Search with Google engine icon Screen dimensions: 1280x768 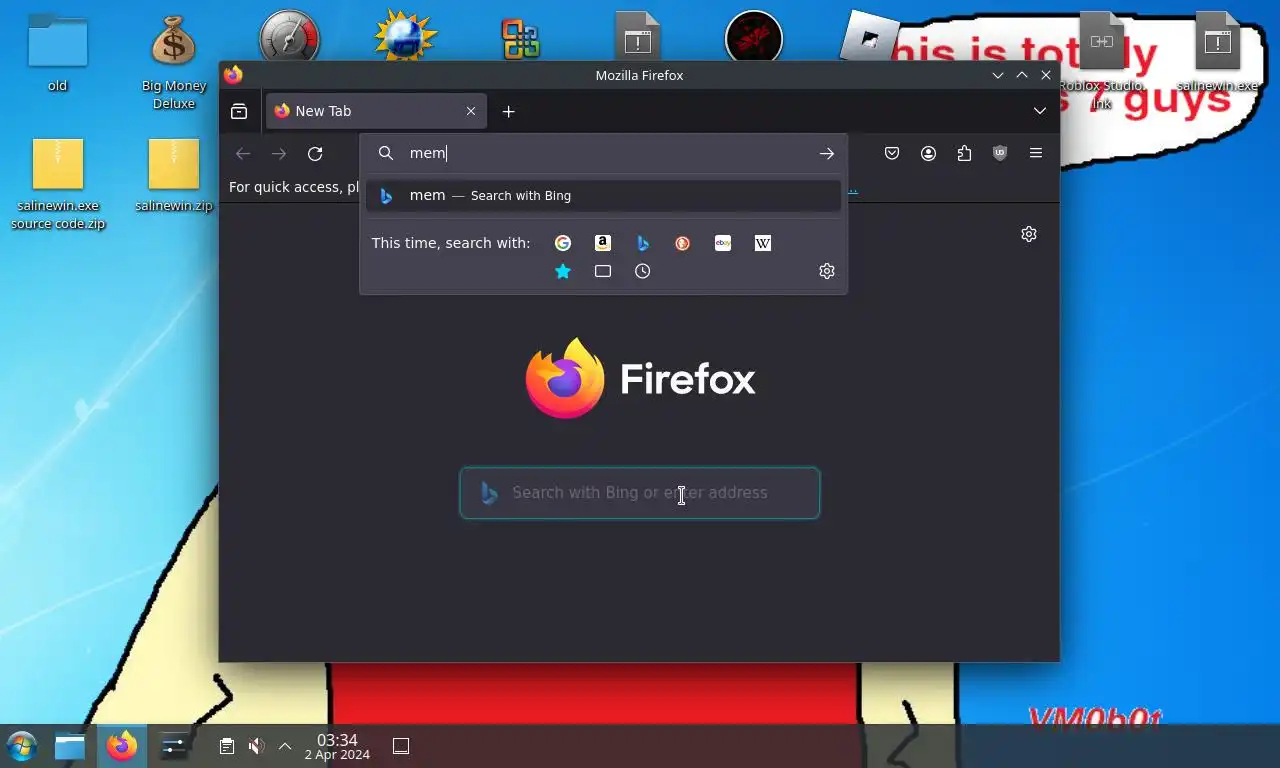coord(563,243)
